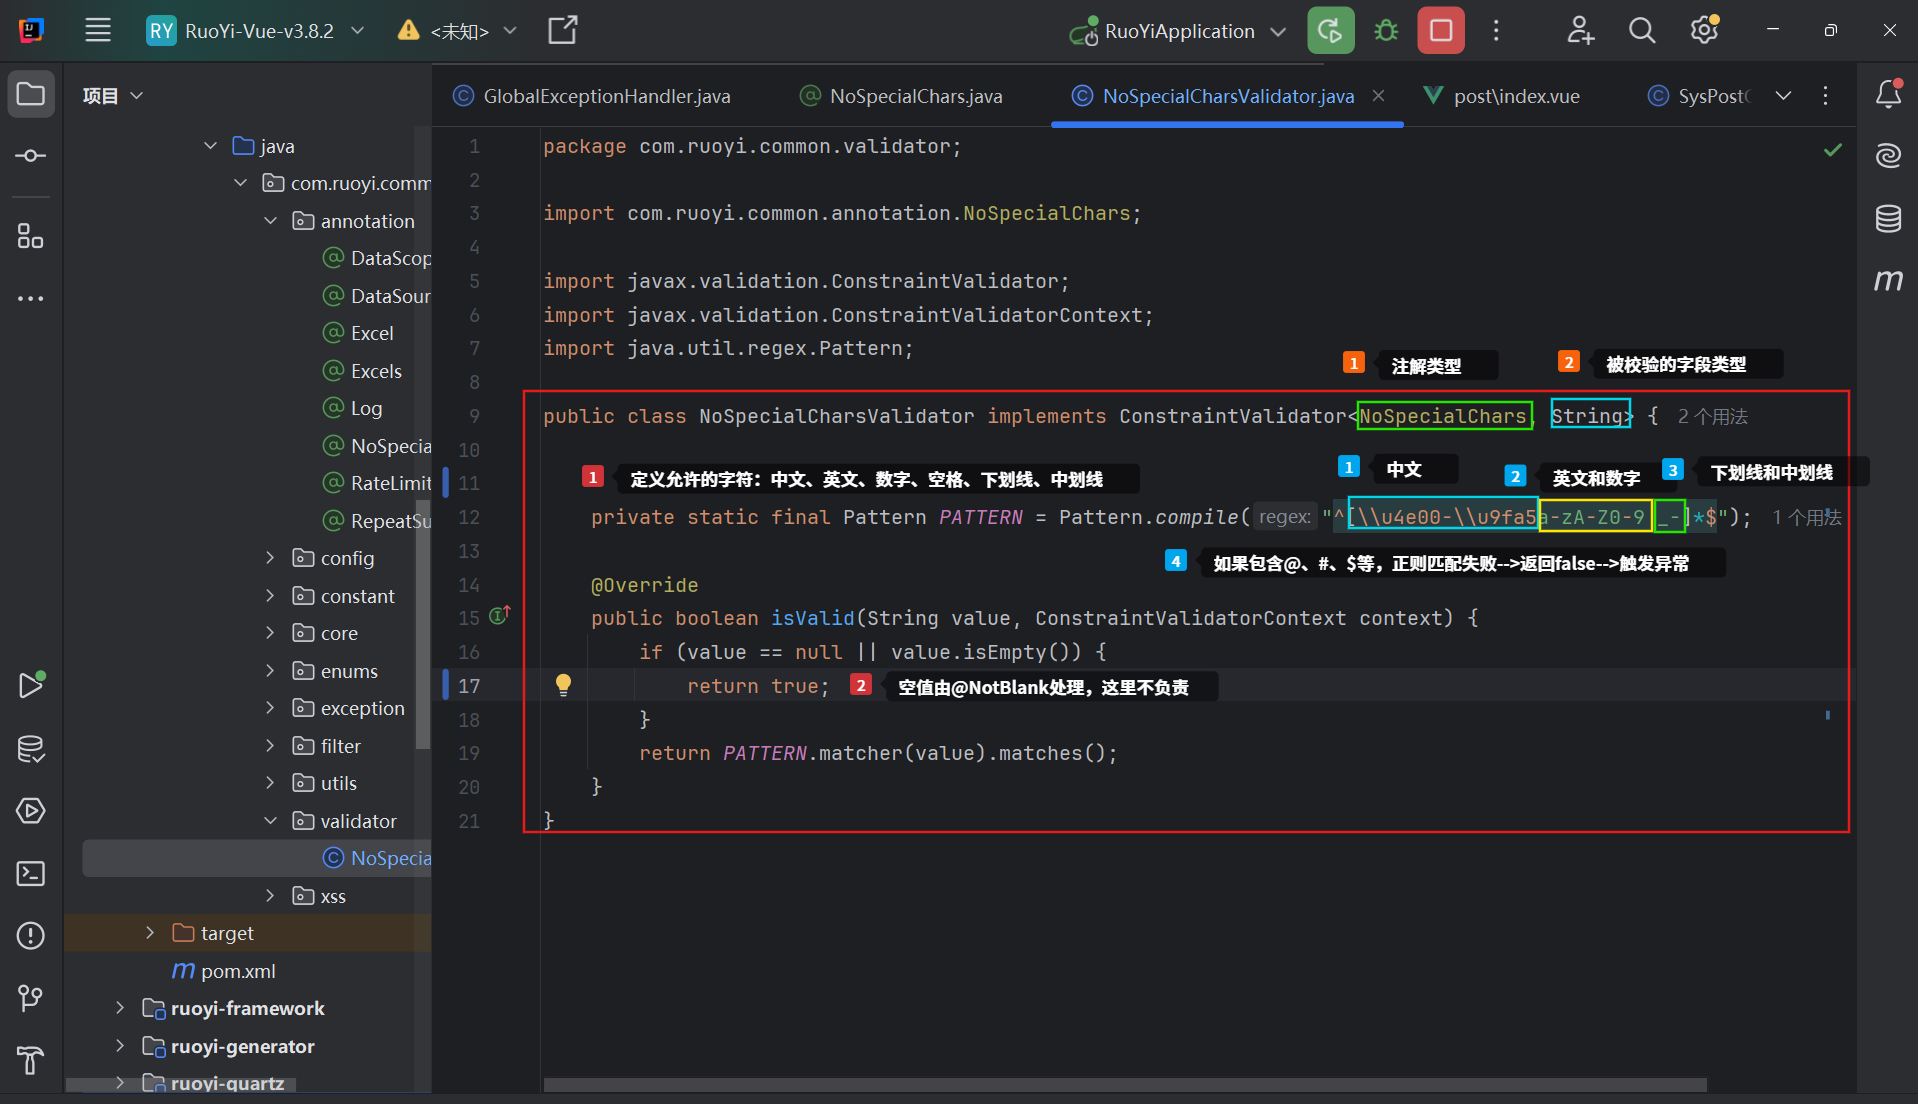
Task: Open Code With Me add-user icon
Action: pyautogui.click(x=1580, y=30)
